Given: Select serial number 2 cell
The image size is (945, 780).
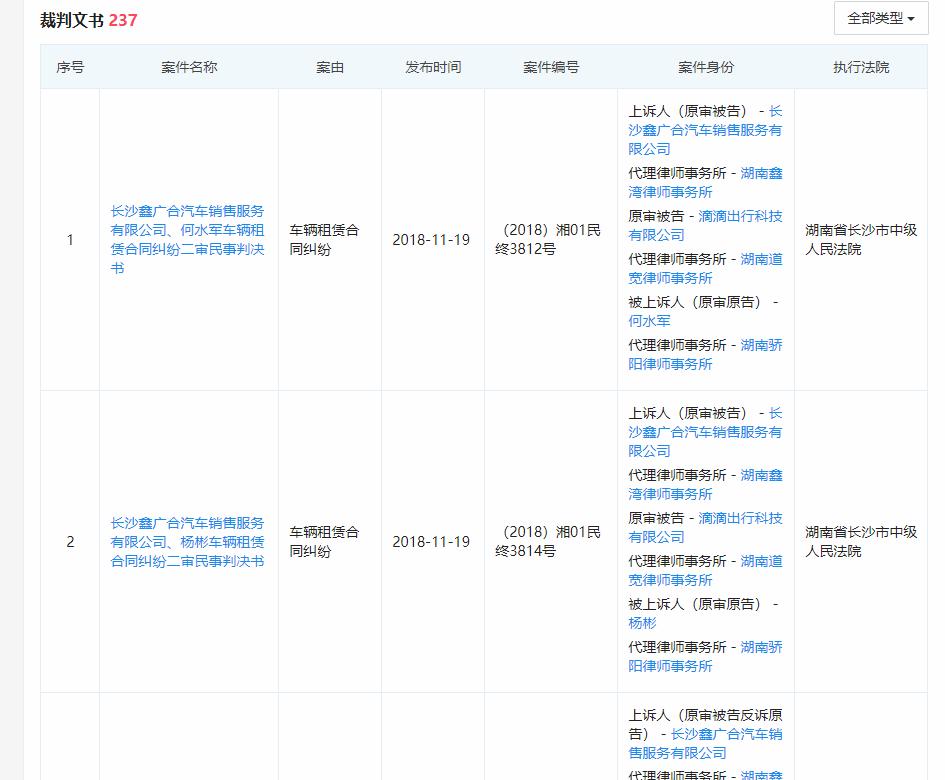Looking at the screenshot, I should click(x=70, y=542).
